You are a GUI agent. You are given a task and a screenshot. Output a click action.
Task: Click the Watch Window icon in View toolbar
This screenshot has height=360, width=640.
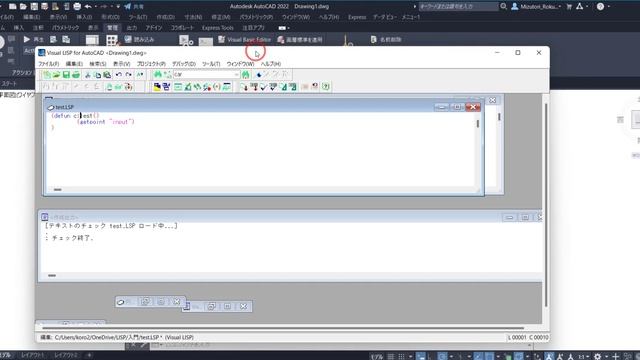[227, 87]
